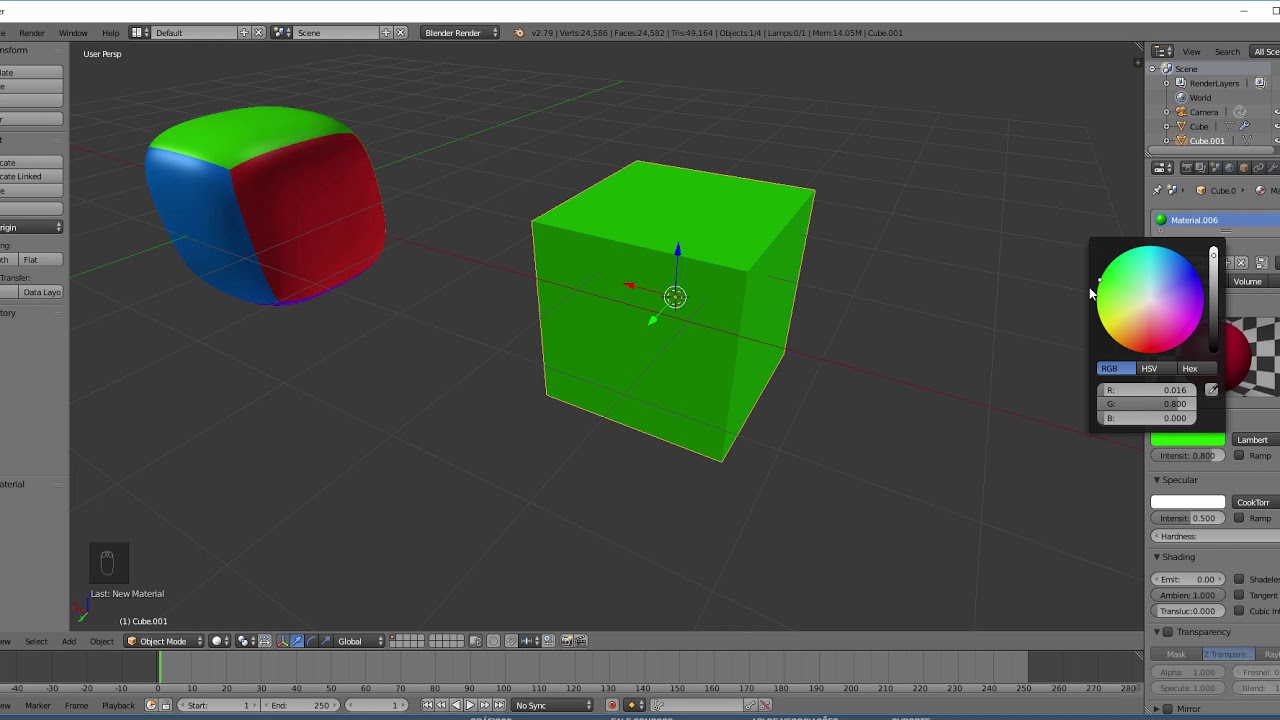1280x720 pixels.
Task: Select the Mask transparency mode button
Action: [1176, 654]
